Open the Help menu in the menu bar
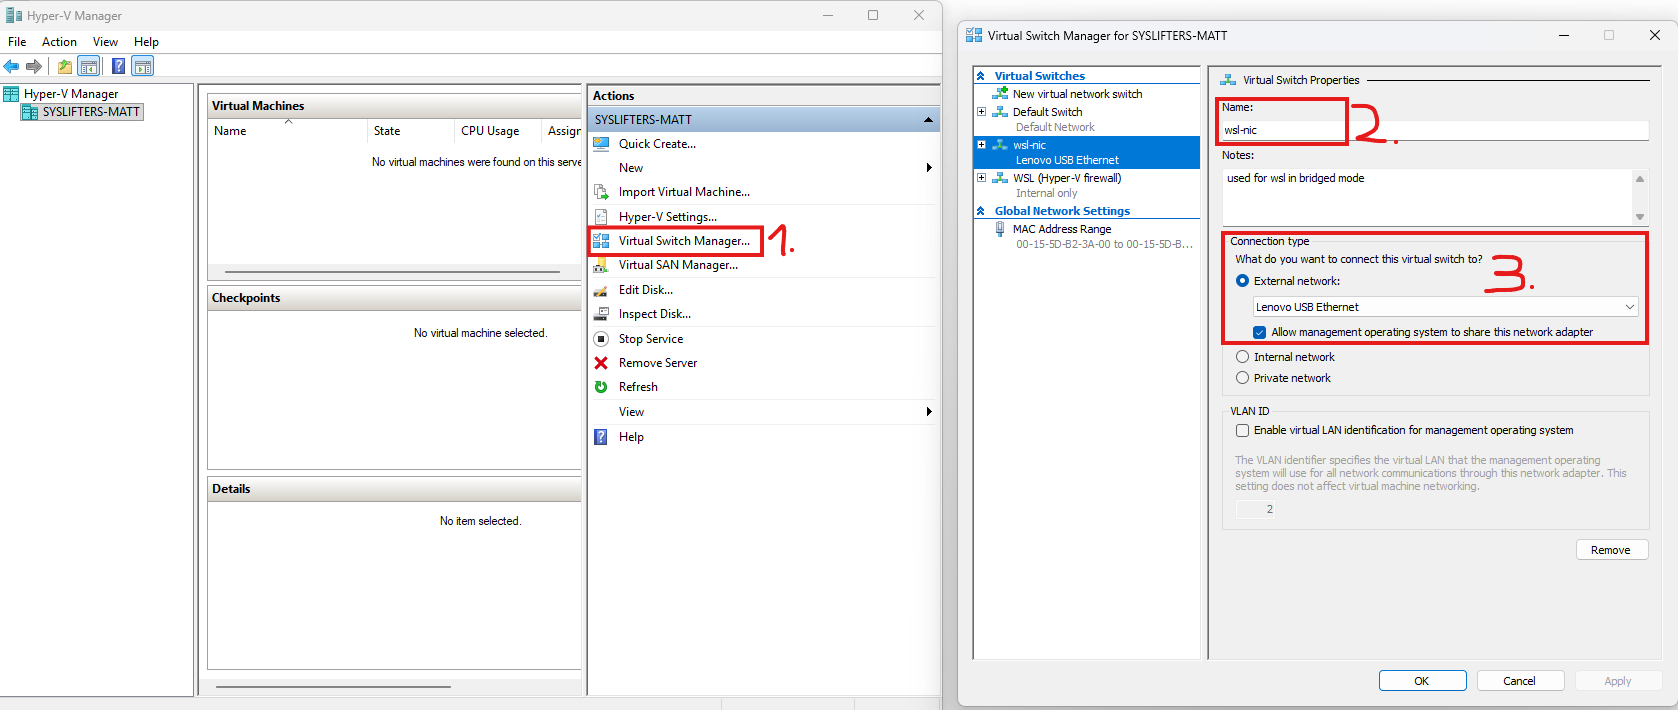 coord(146,42)
